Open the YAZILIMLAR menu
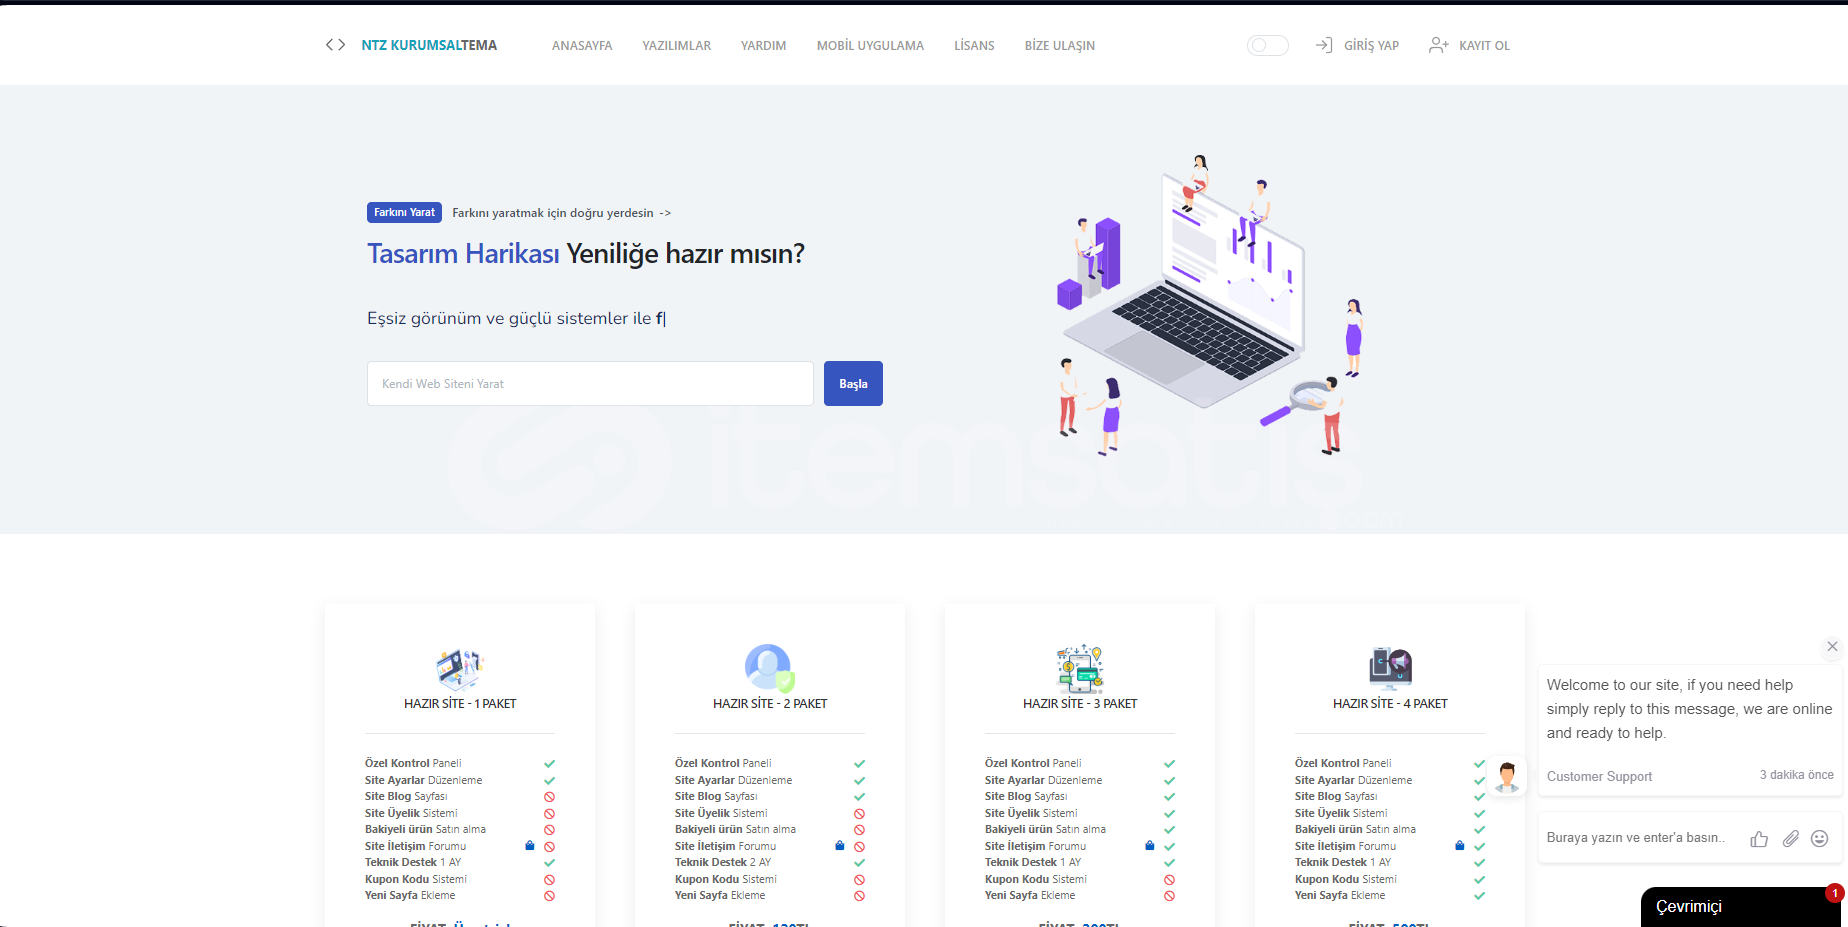 677,46
